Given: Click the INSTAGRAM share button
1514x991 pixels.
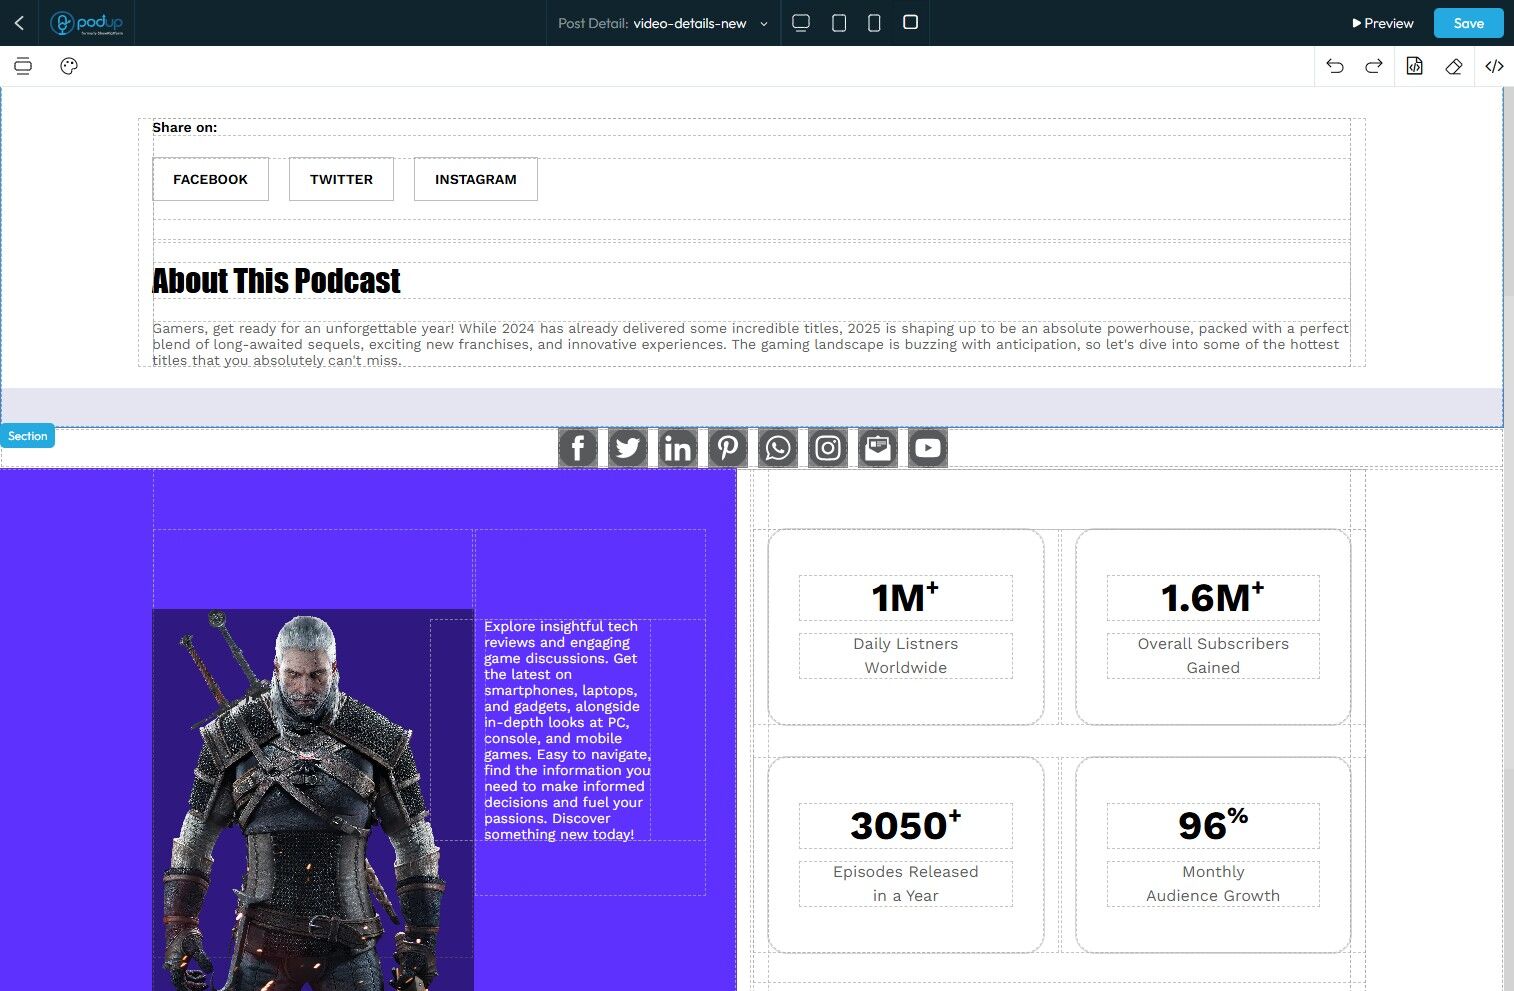Looking at the screenshot, I should tap(475, 179).
